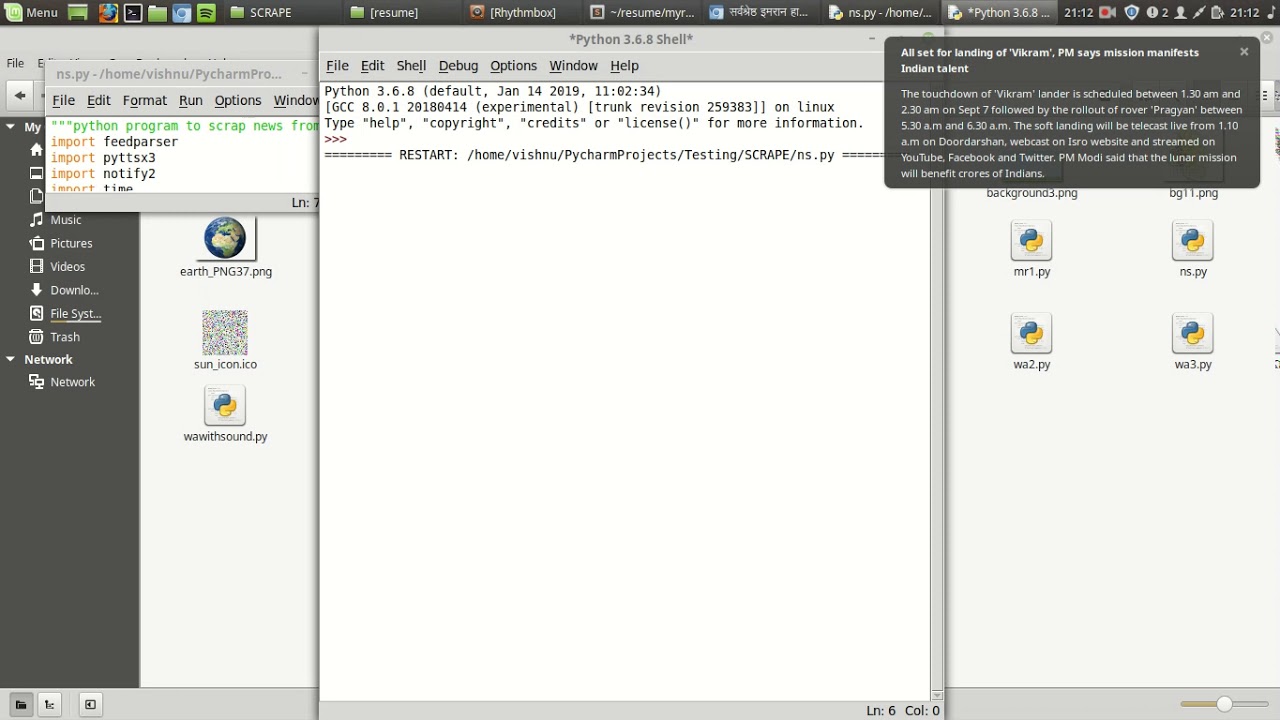The width and height of the screenshot is (1280, 720).
Task: Open the terminal launcher in panel
Action: pyautogui.click(x=132, y=13)
